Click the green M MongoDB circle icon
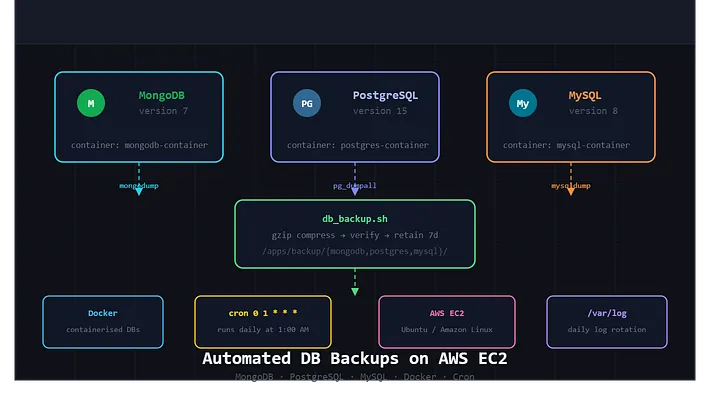Screen dimensions: 720x393 tap(91, 103)
